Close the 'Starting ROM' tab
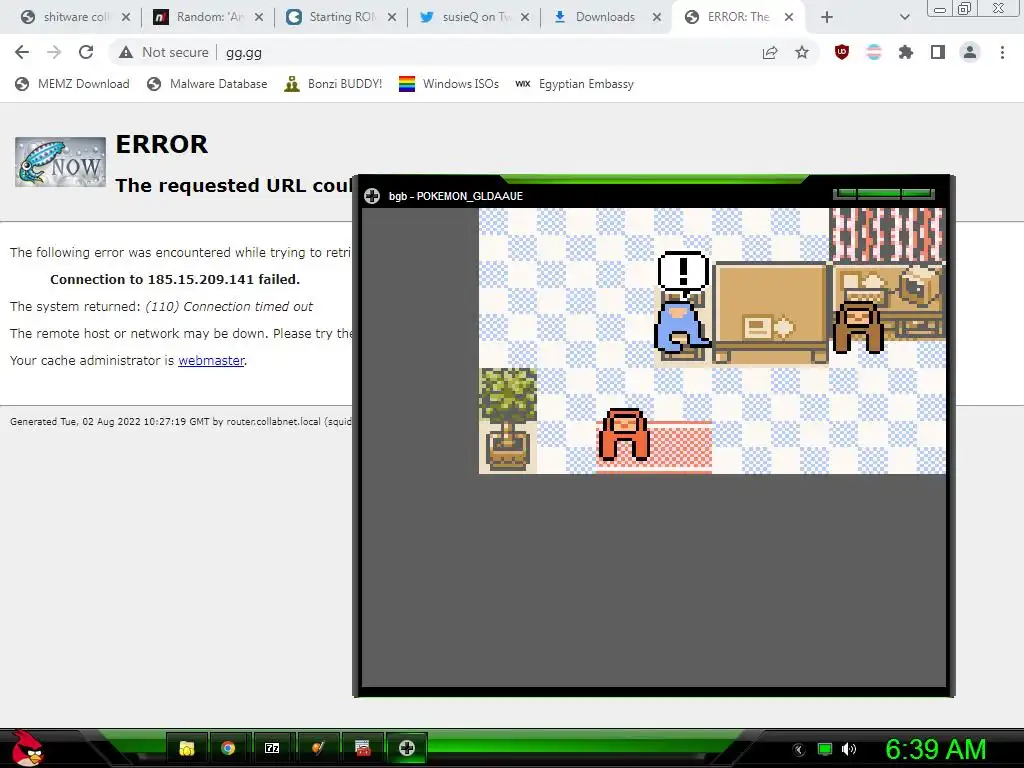This screenshot has height=768, width=1024. 392,17
